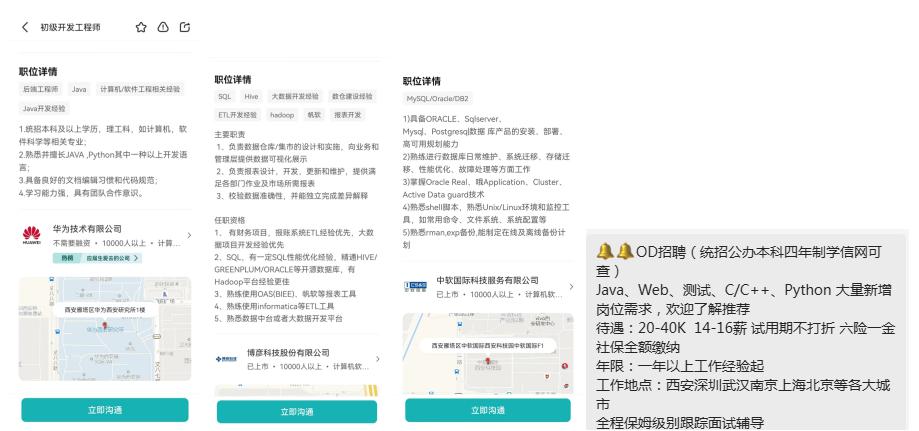Select the Java开发经验 tag
919x431 pixels.
(44, 108)
